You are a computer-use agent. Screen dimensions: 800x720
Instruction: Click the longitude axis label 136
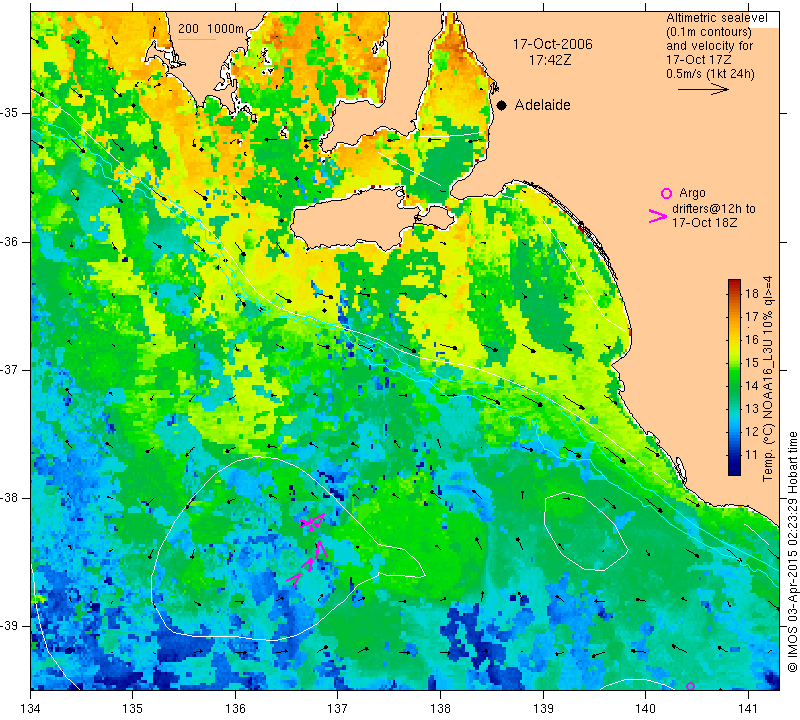[x=235, y=709]
